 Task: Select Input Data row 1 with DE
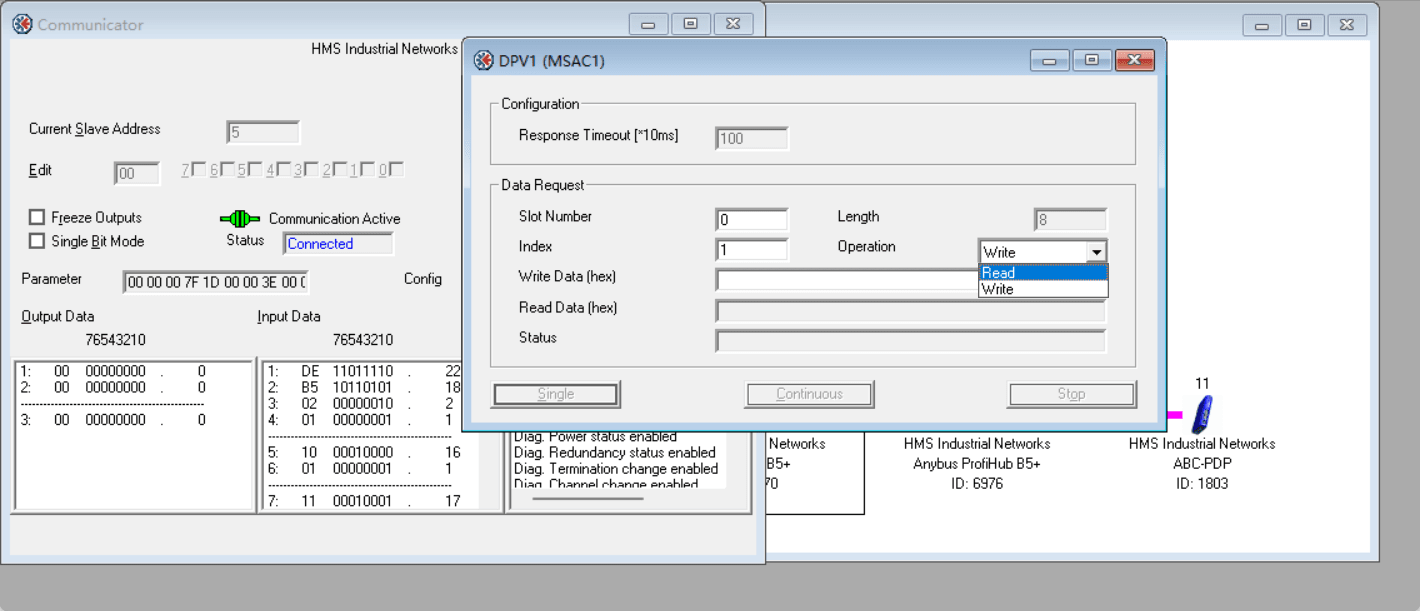pos(364,371)
